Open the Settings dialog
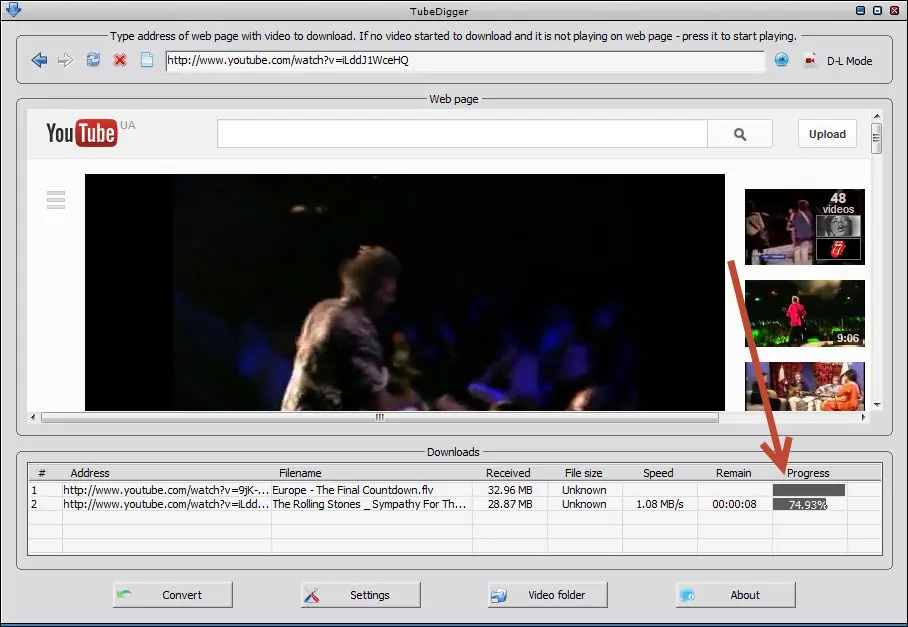This screenshot has height=627, width=908. pos(361,595)
